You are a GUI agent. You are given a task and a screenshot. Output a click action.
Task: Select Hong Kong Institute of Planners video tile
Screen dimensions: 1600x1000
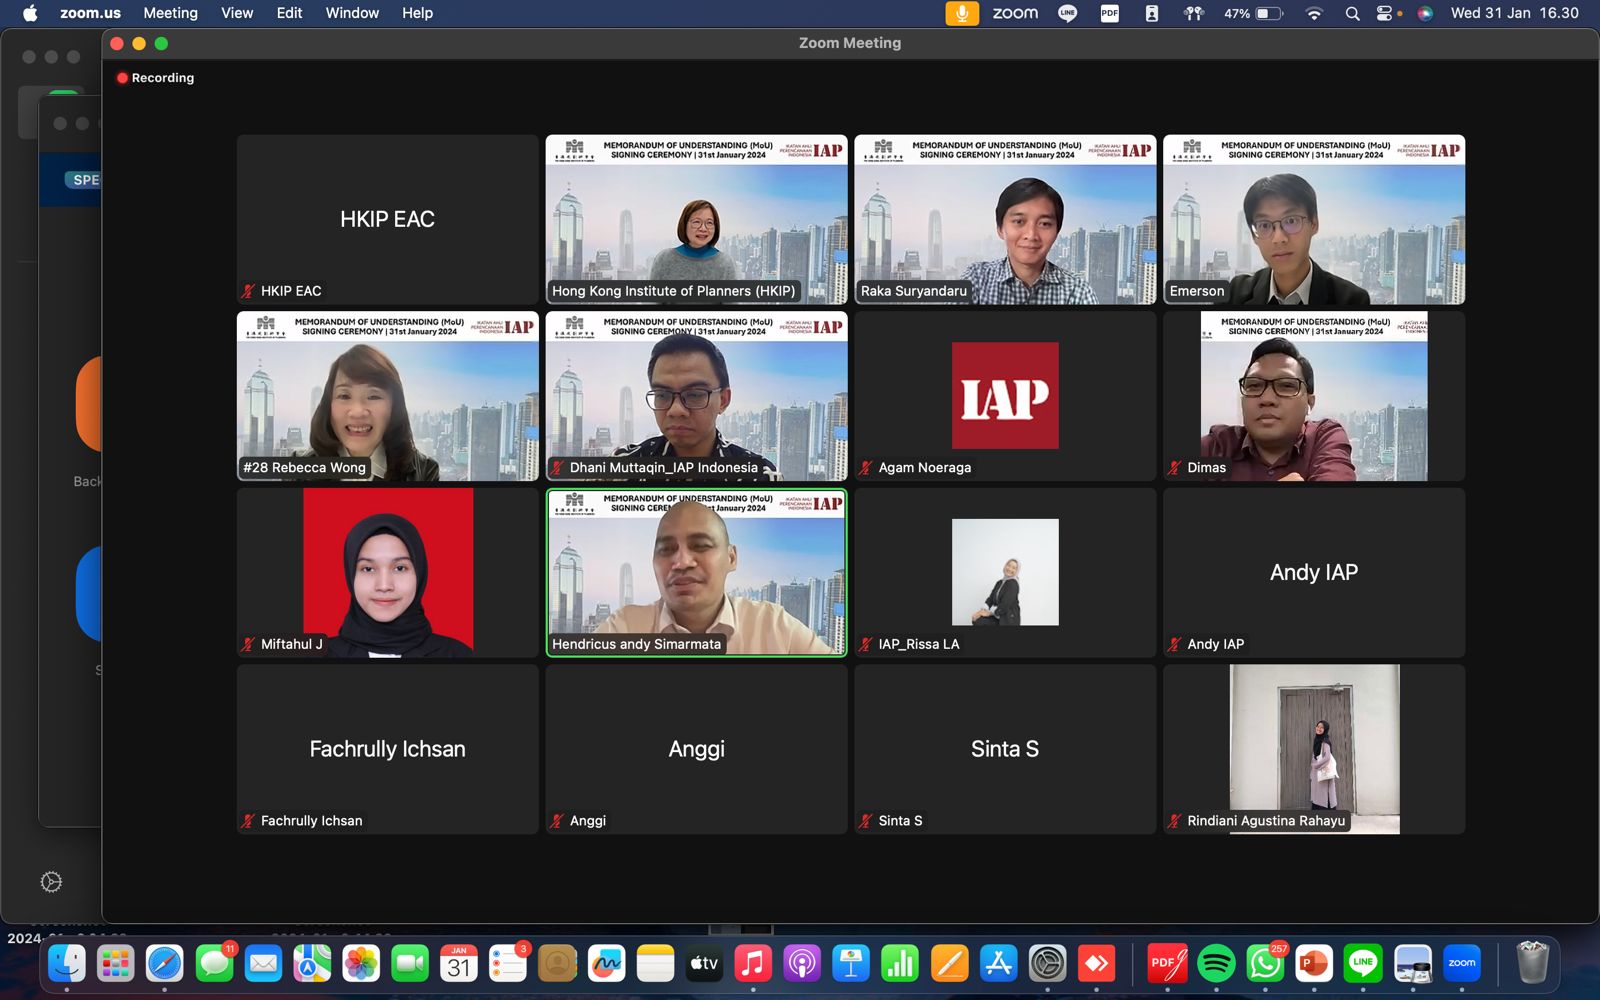696,220
